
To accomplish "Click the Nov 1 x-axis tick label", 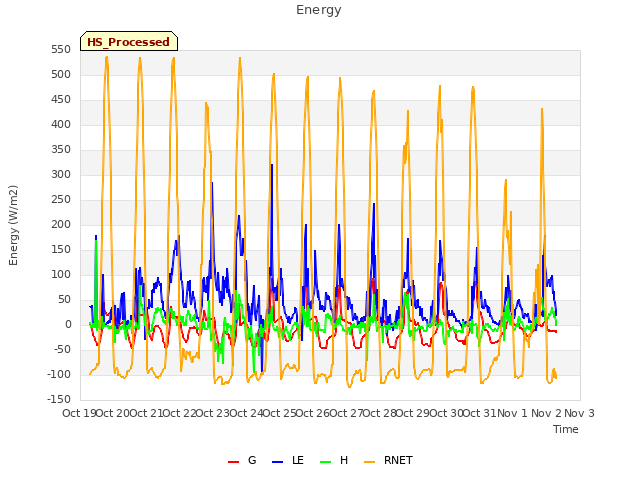I will [x=513, y=413].
